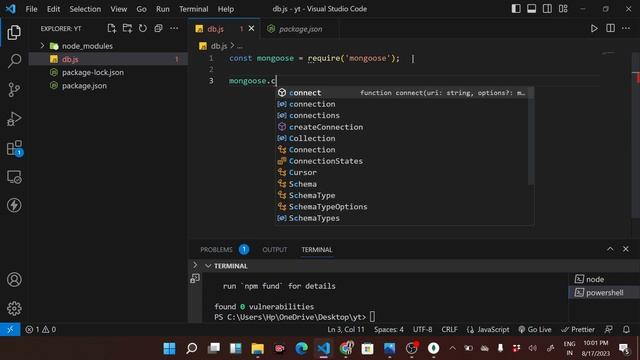640x360 pixels.
Task: Click the remote window status icon
Action: pos(10,329)
